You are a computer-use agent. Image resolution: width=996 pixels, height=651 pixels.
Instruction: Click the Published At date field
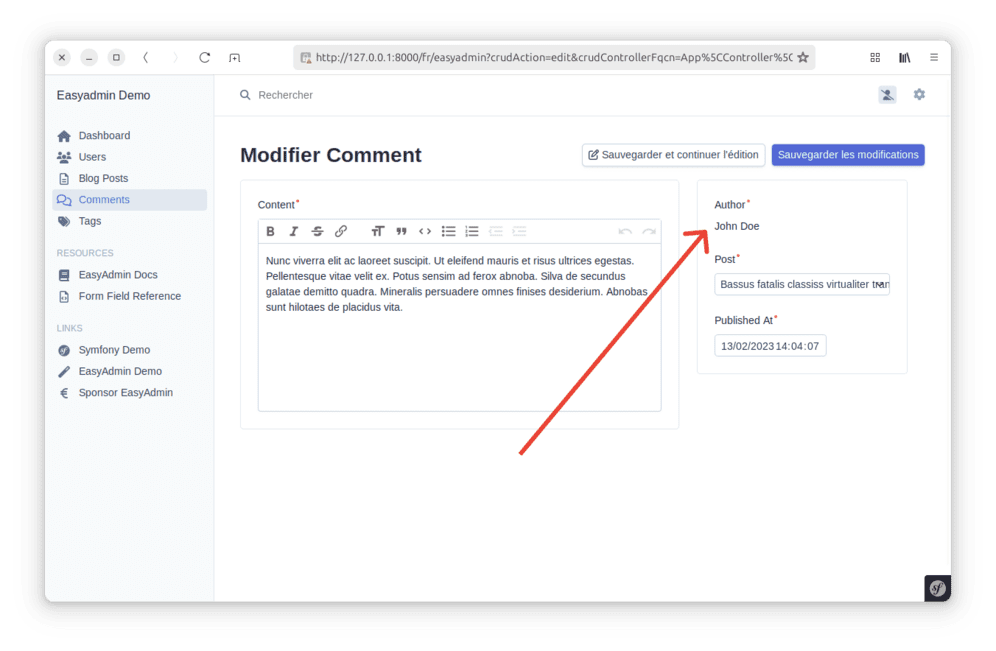coord(770,346)
